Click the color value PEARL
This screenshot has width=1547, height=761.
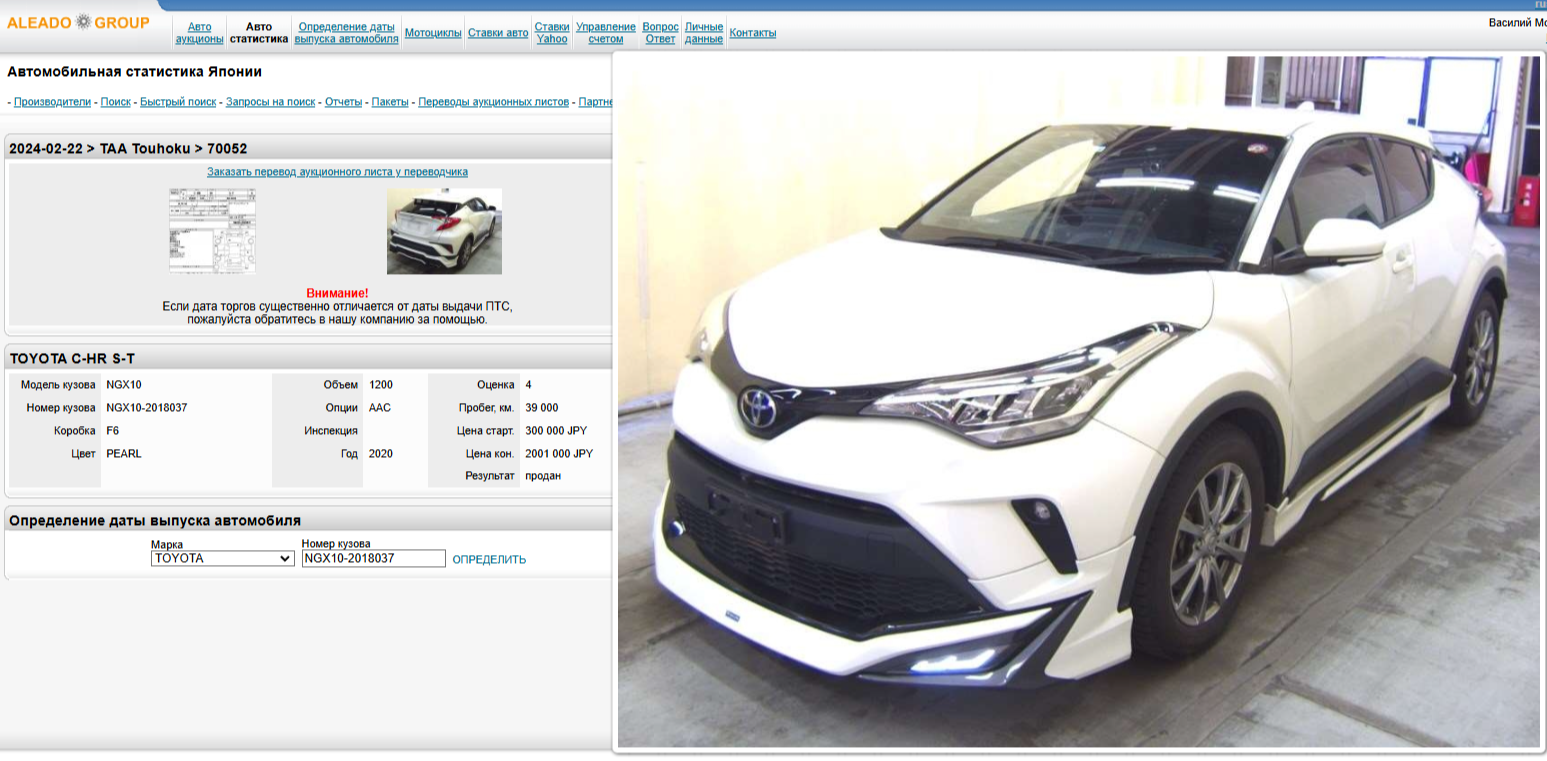(124, 454)
